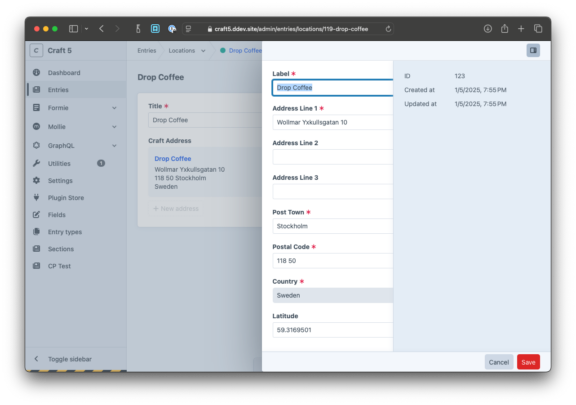Toggle the Safari sidebar panel icon
This screenshot has height=405, width=576.
[x=73, y=29]
